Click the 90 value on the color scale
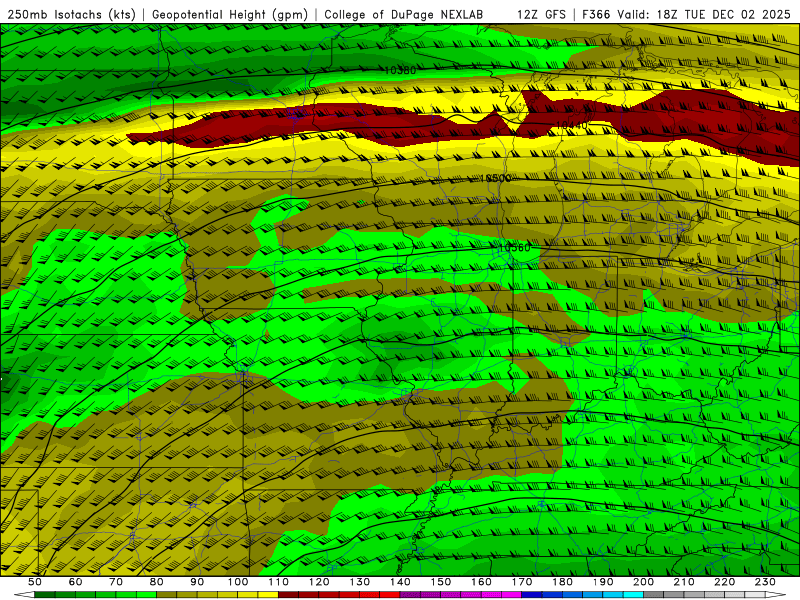This screenshot has height=600, width=800. tap(197, 582)
